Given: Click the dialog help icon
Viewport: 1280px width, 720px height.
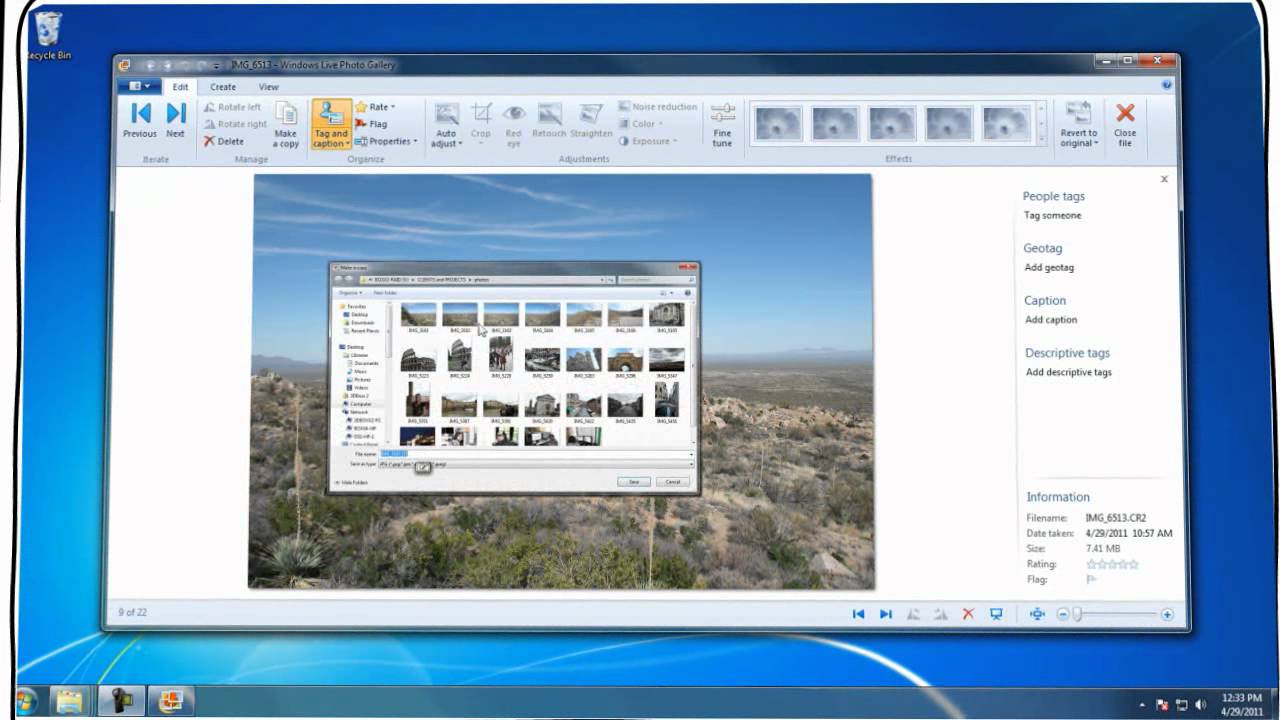Looking at the screenshot, I should point(688,292).
